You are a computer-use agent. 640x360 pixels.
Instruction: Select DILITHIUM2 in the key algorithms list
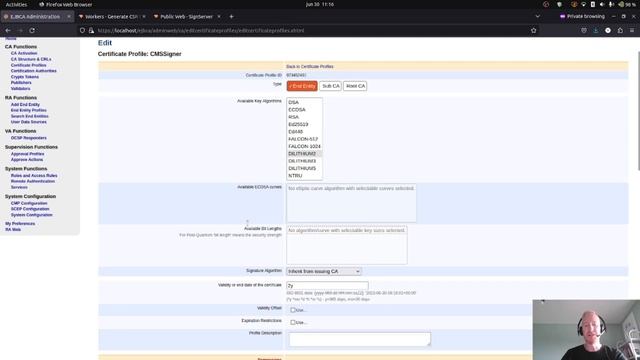pos(304,154)
